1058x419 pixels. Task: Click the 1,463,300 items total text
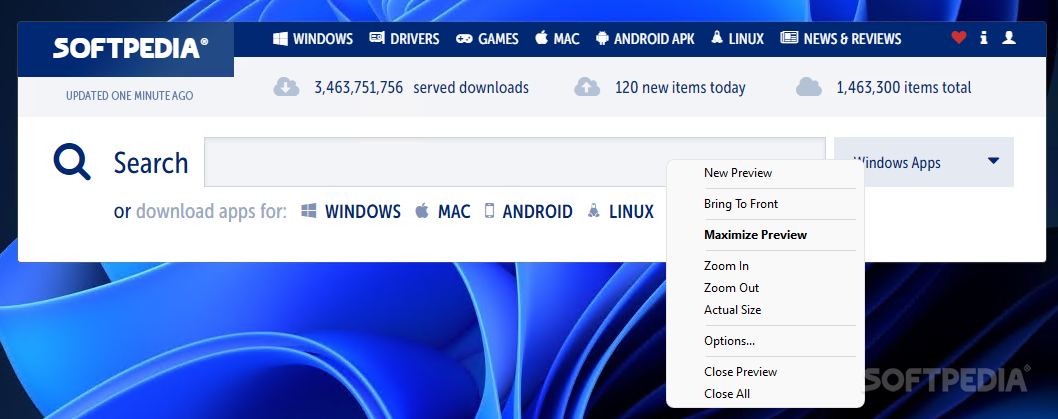(x=904, y=88)
